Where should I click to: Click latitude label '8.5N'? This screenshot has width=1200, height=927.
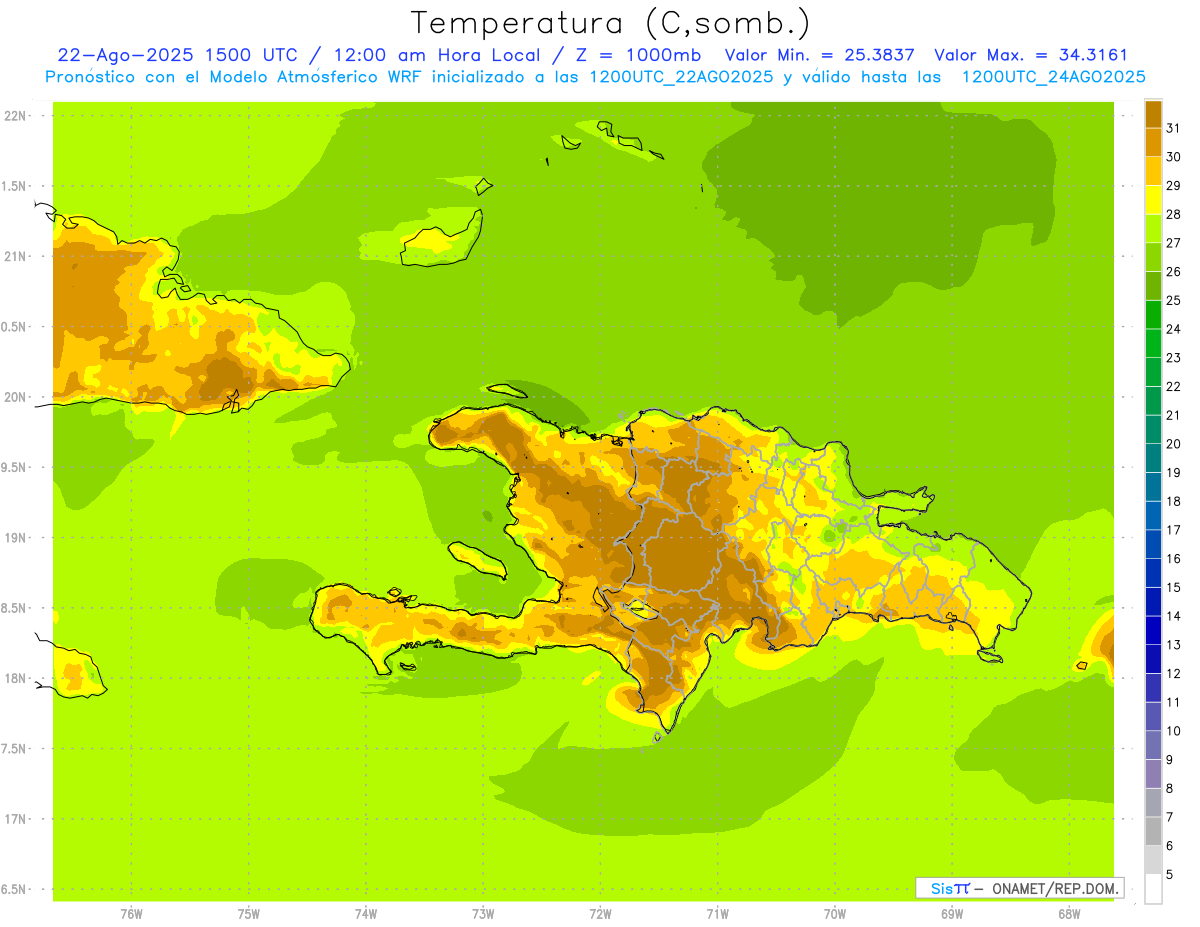click(x=14, y=608)
